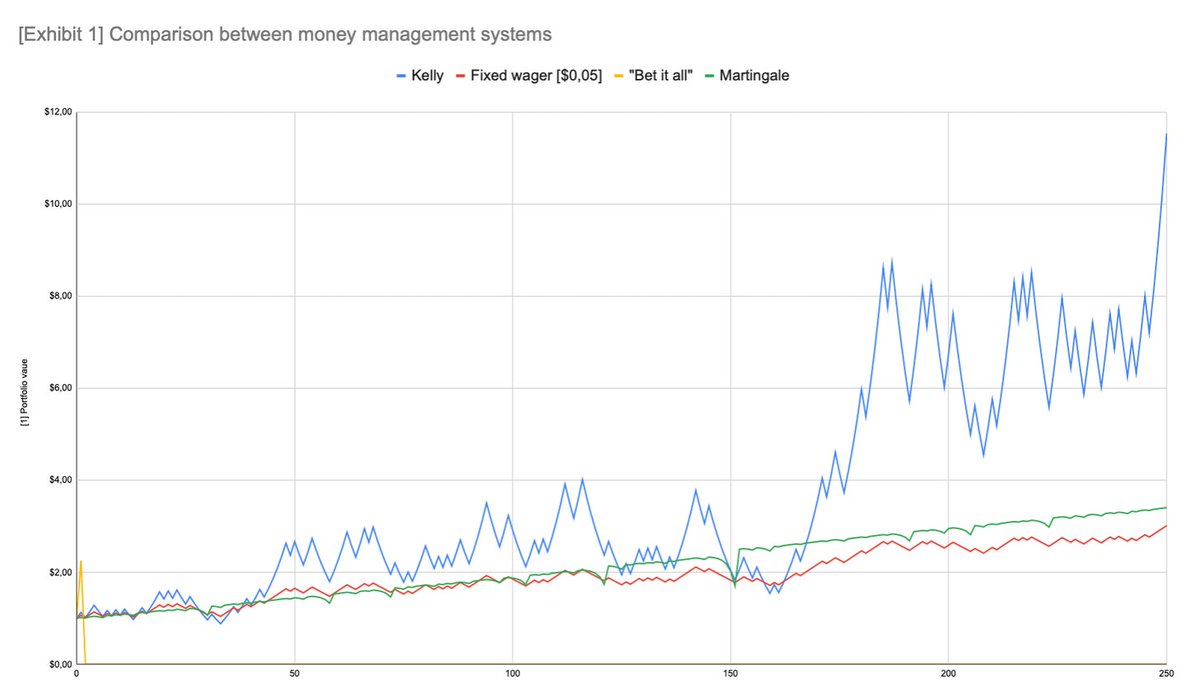Click the blue Kelly legend marker

403,75
